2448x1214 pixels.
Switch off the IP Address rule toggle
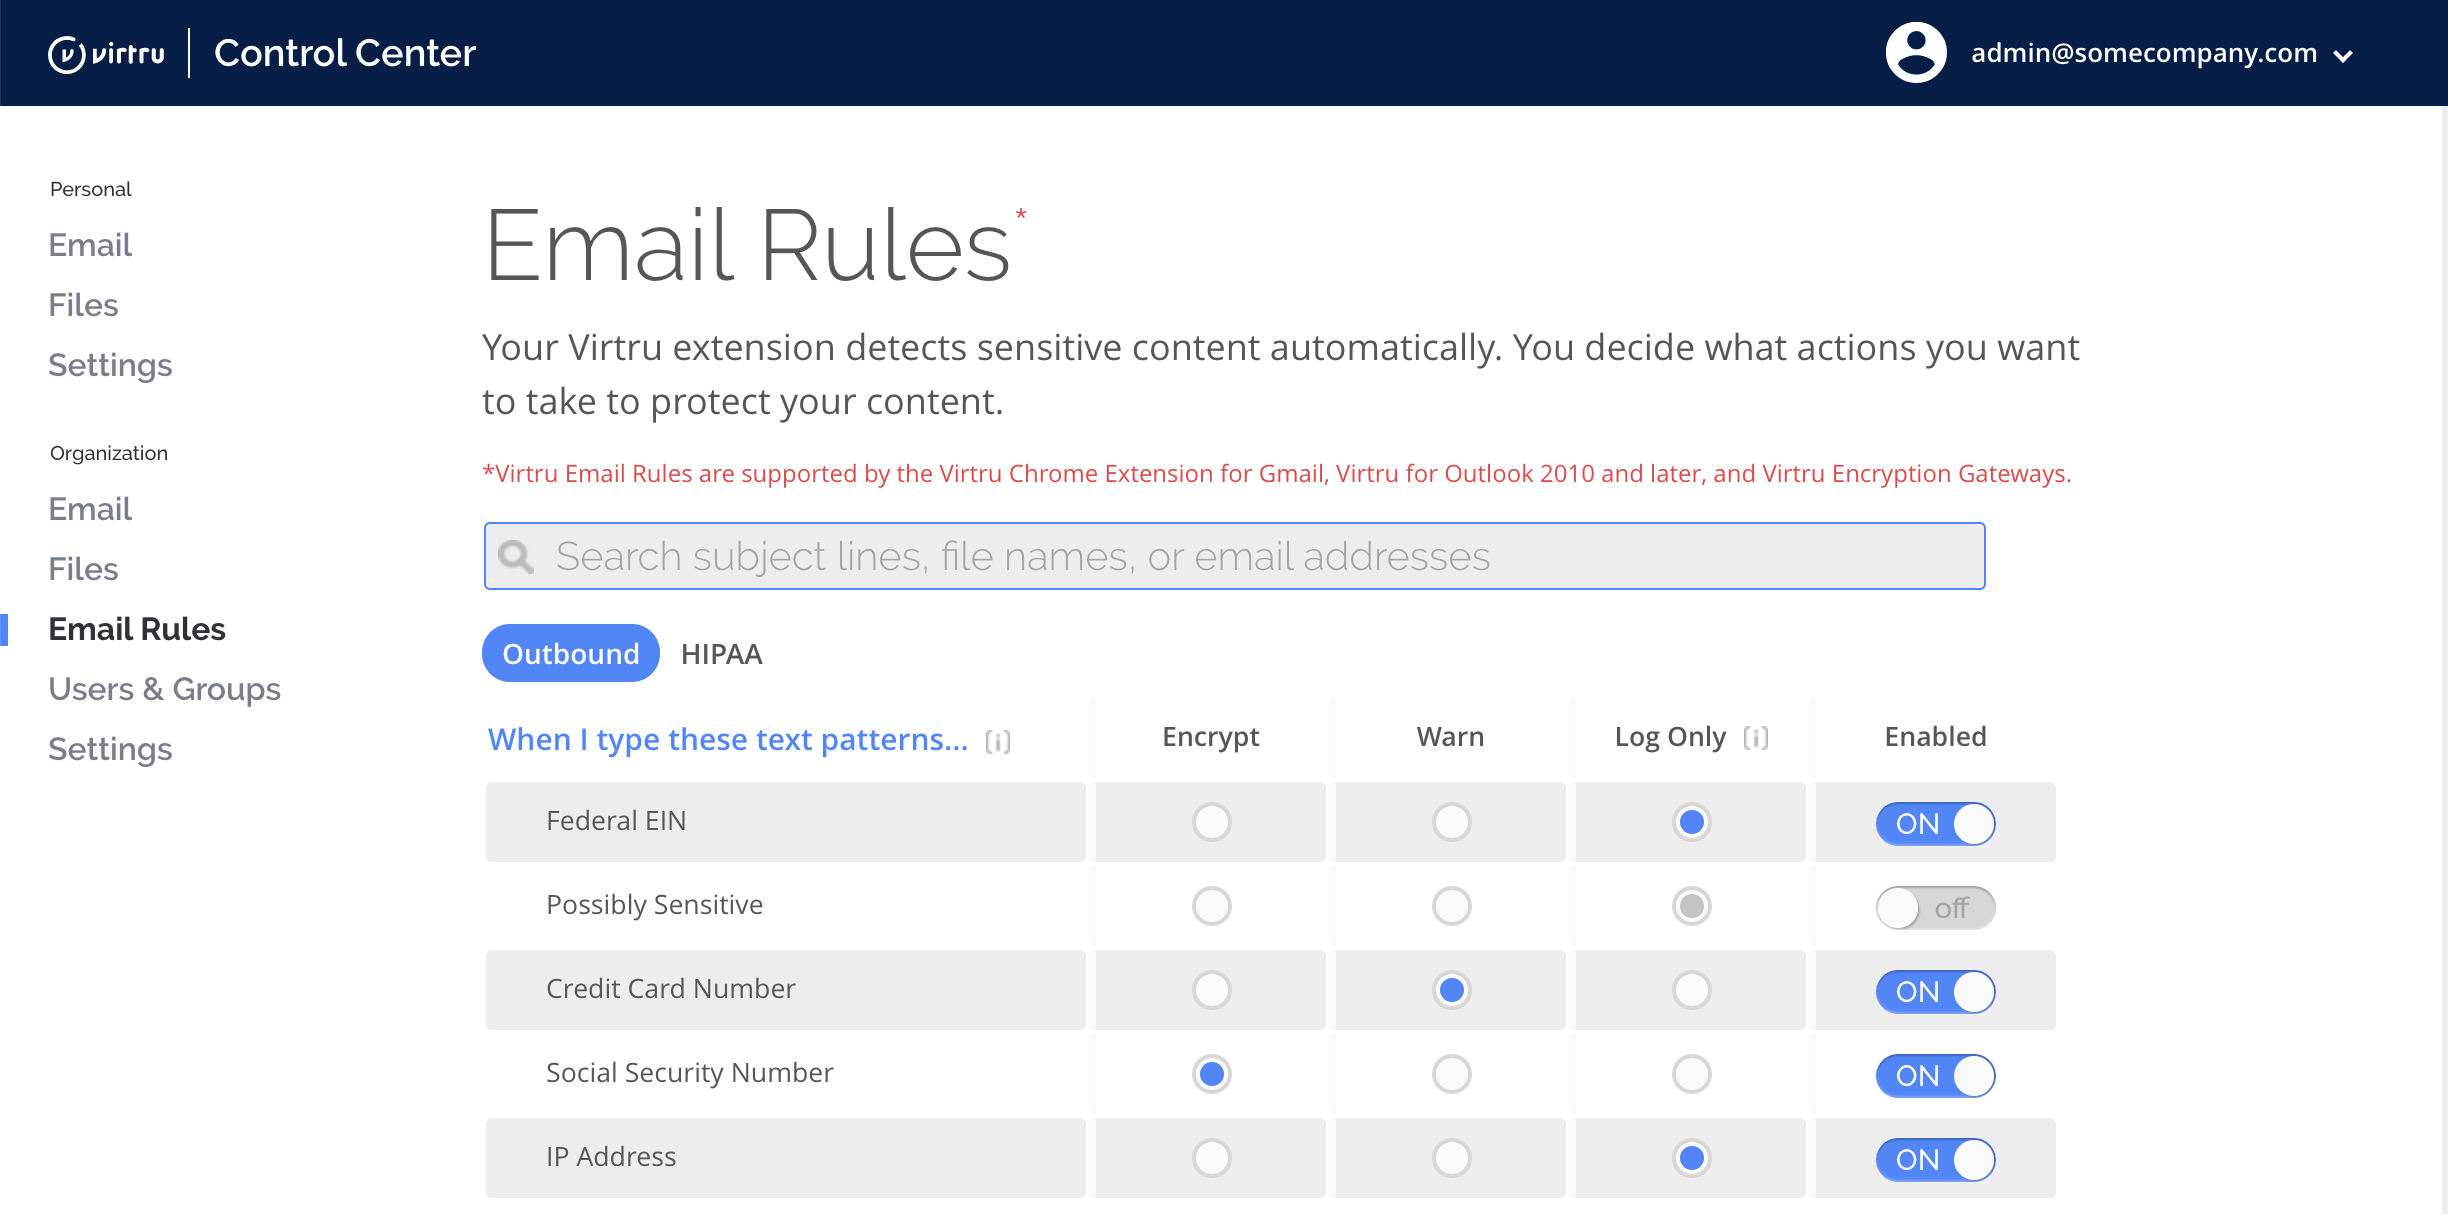pos(1935,1160)
